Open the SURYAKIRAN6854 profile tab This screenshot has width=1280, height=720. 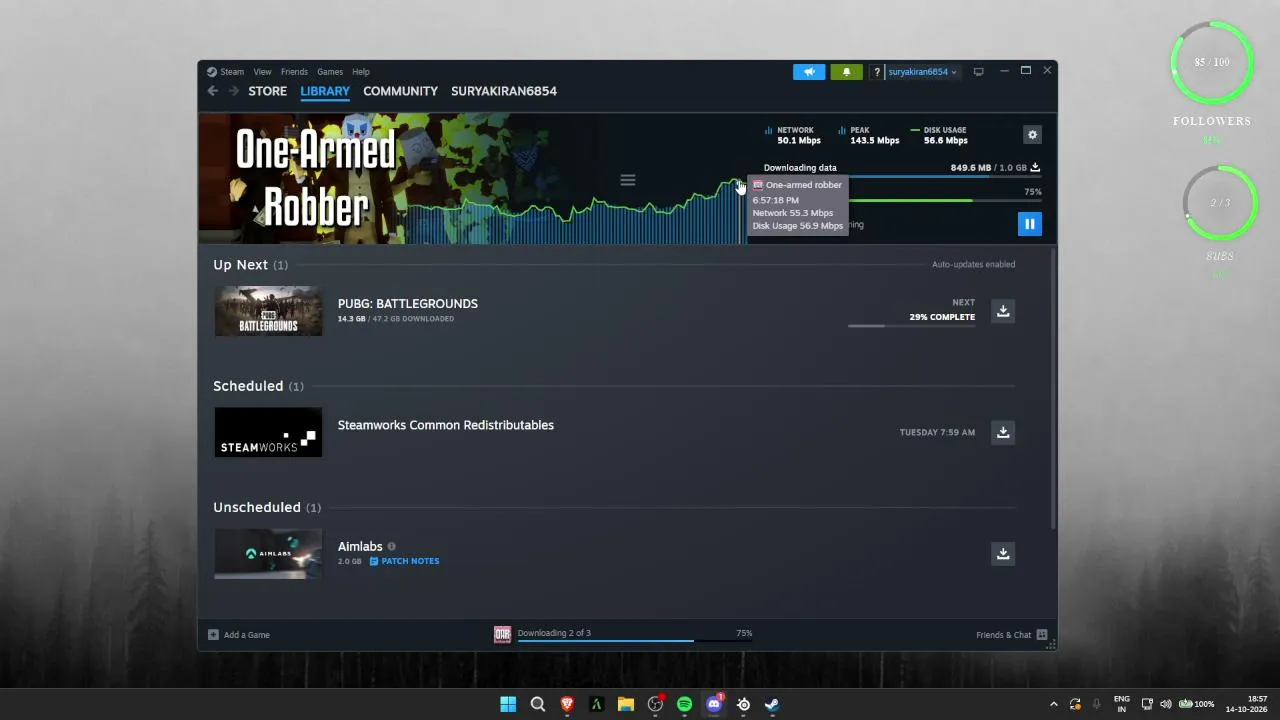[504, 91]
